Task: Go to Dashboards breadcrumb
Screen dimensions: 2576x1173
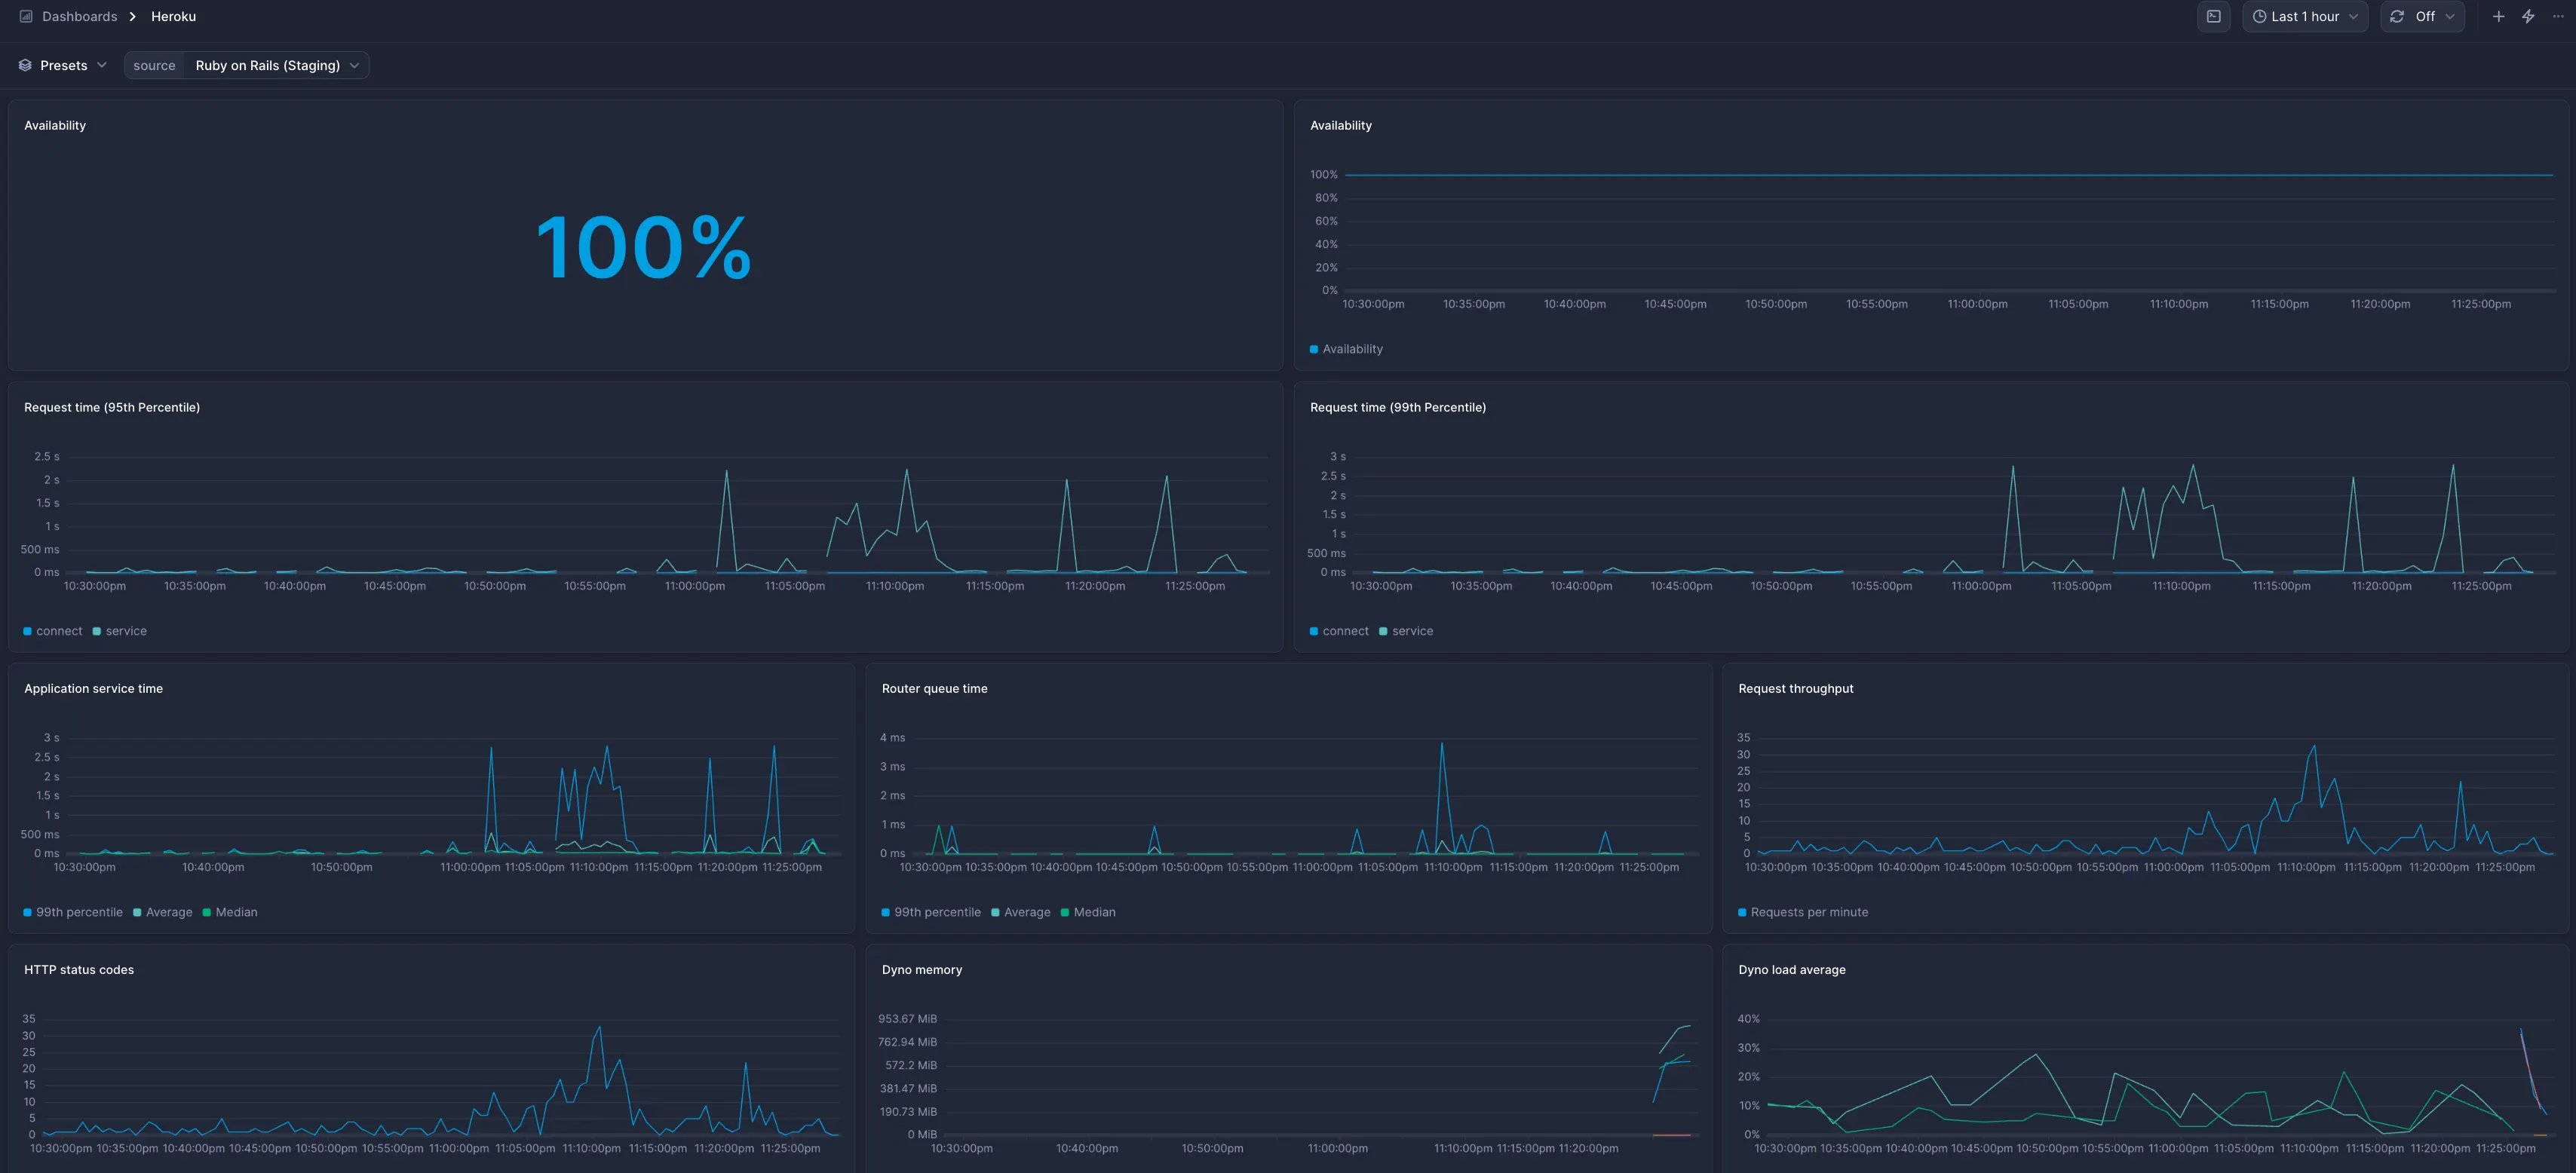Action: (x=79, y=17)
